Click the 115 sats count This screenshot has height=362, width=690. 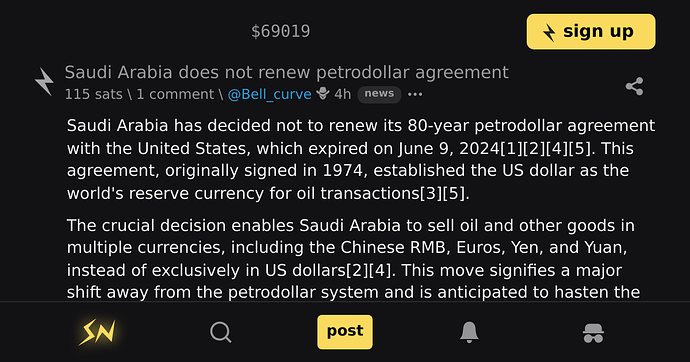pyautogui.click(x=94, y=94)
